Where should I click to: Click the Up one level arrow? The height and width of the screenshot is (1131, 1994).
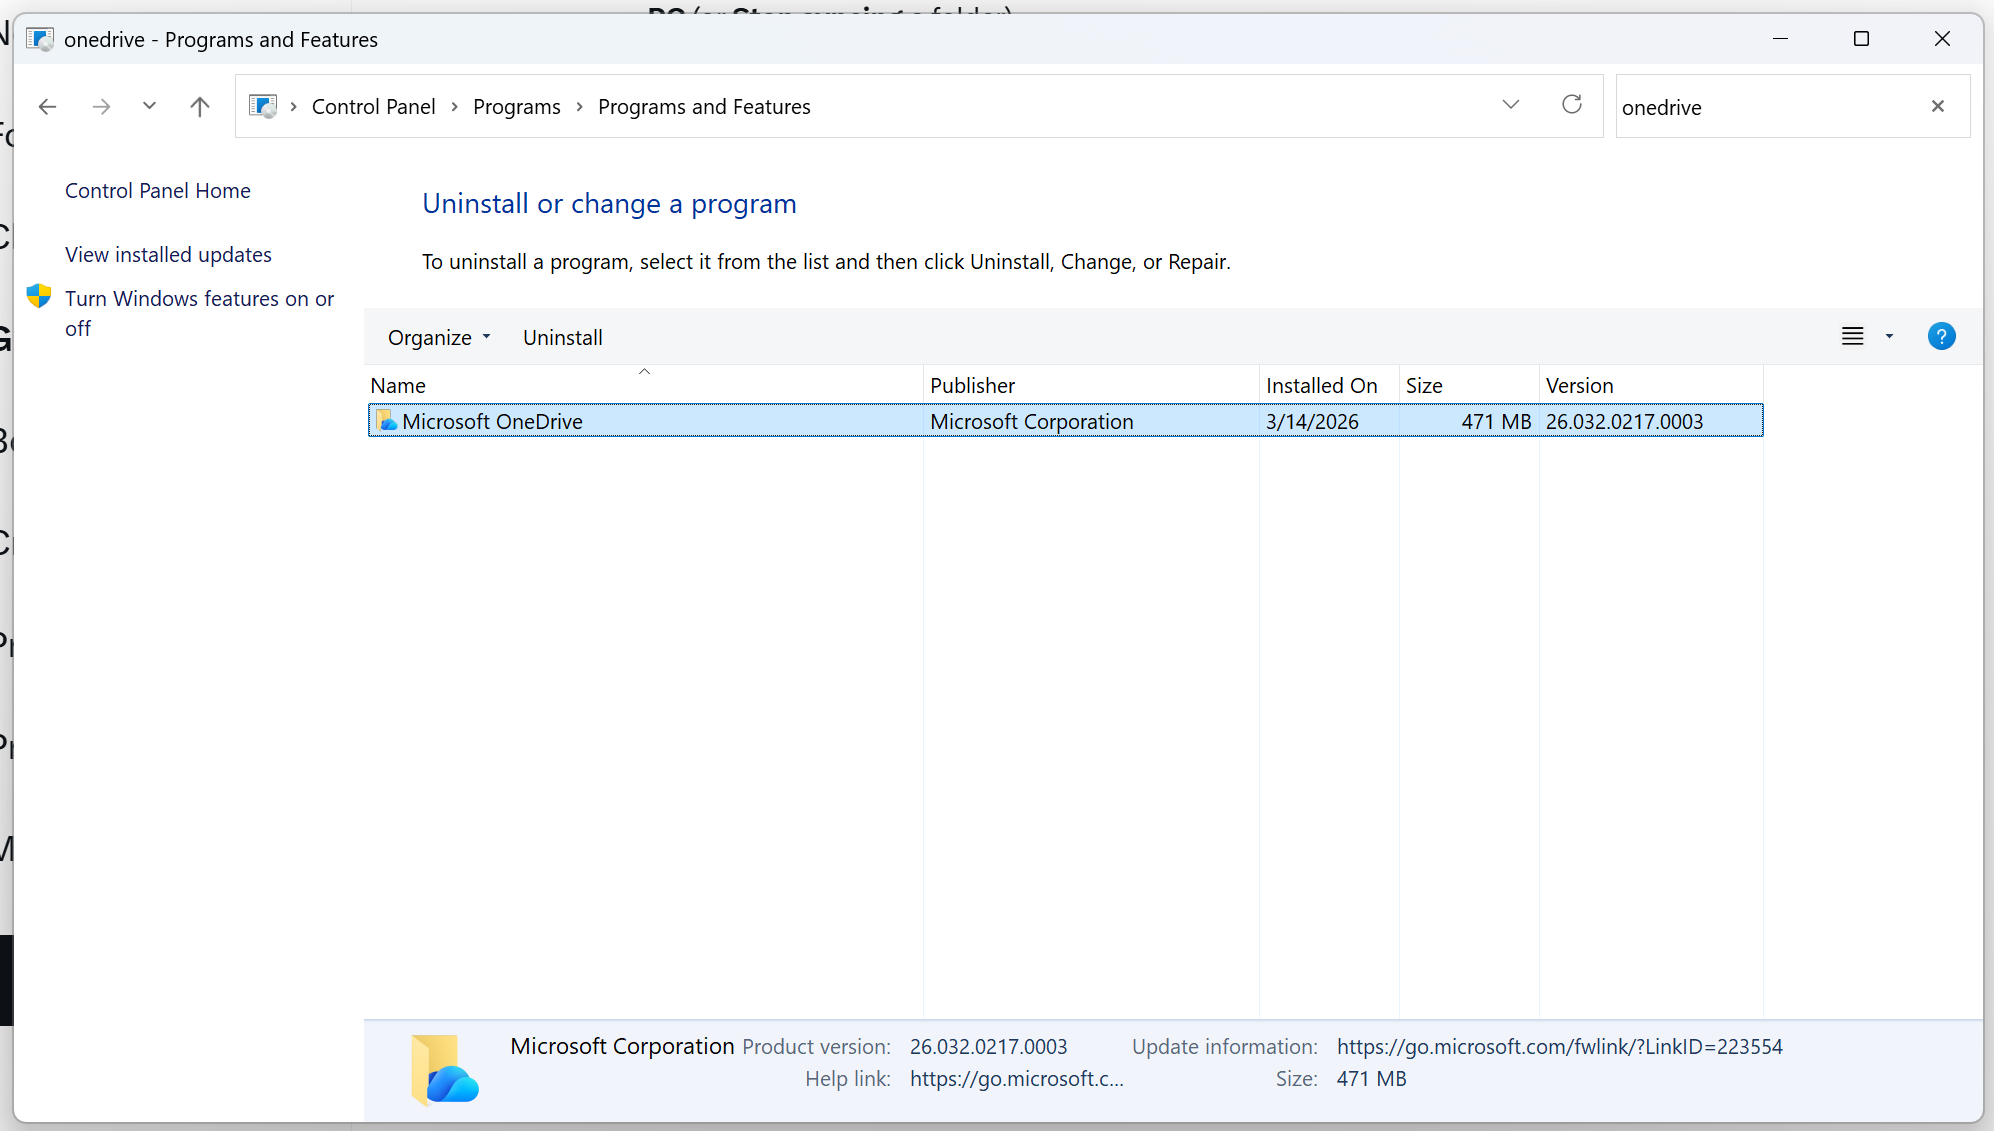tap(200, 106)
